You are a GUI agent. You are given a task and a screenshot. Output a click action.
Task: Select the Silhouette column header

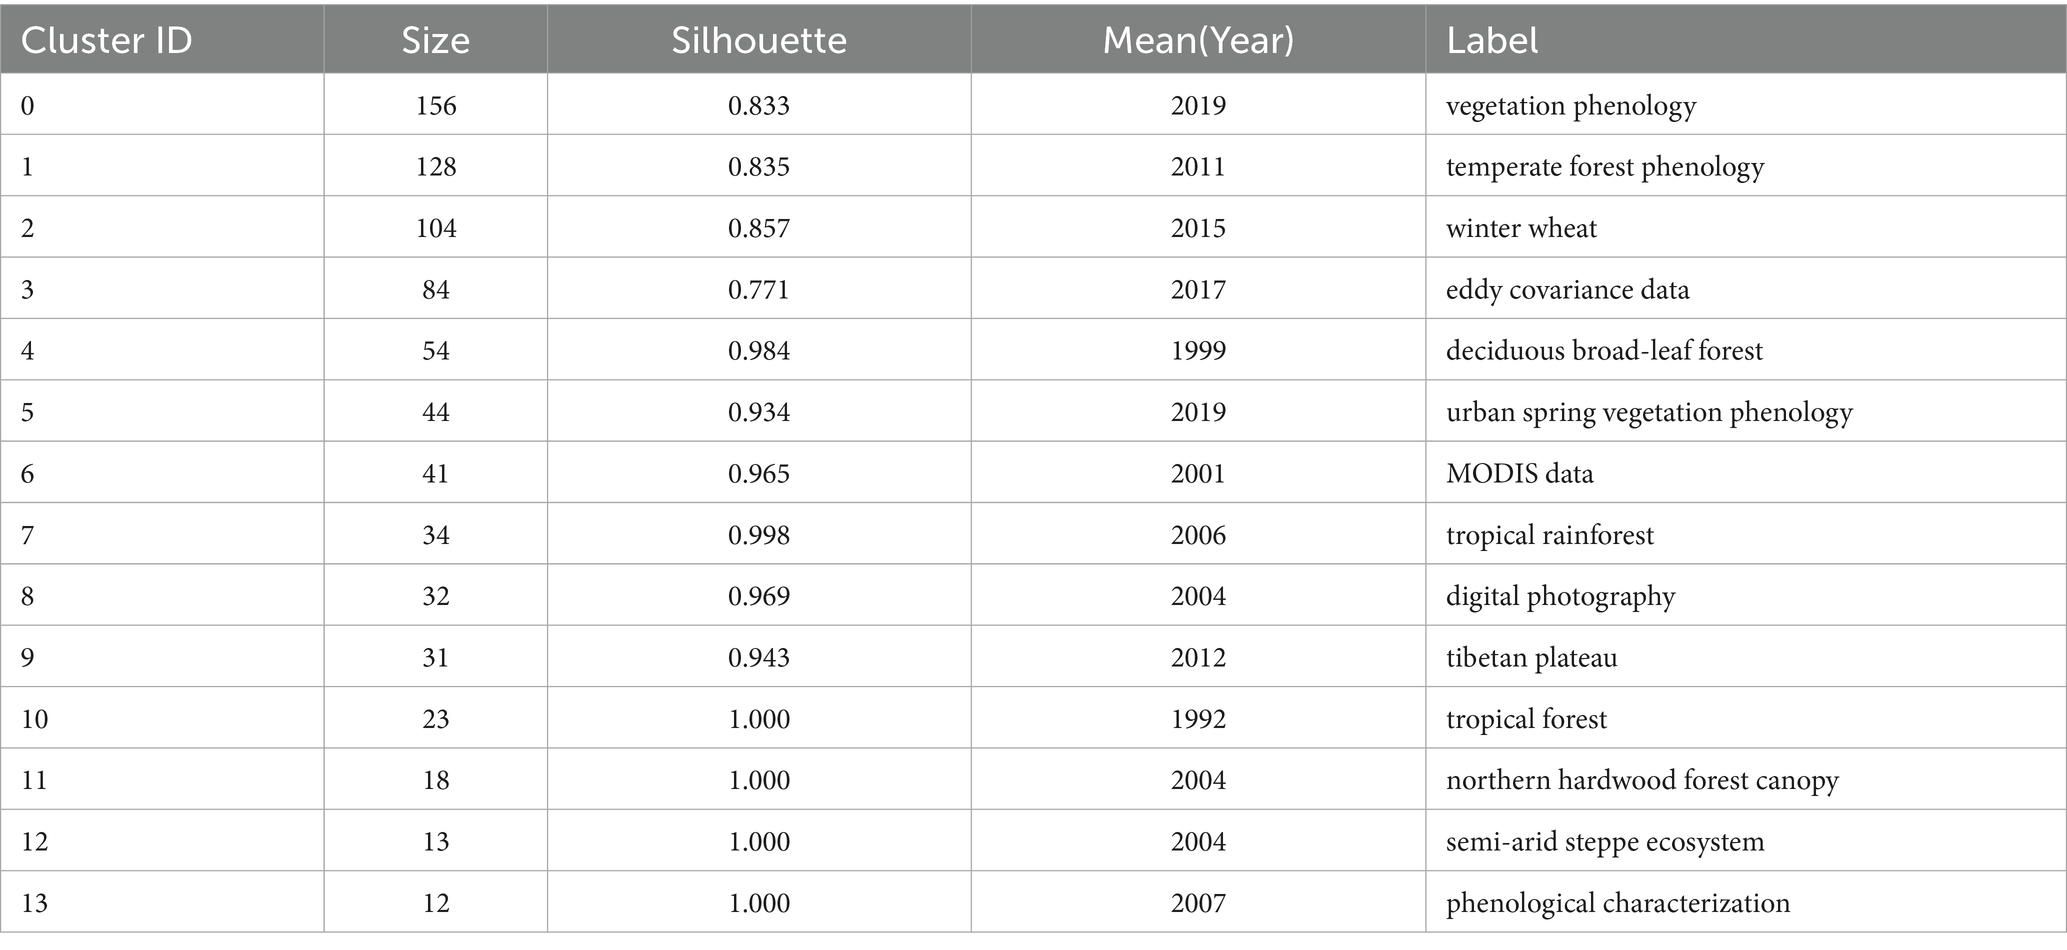[x=758, y=40]
